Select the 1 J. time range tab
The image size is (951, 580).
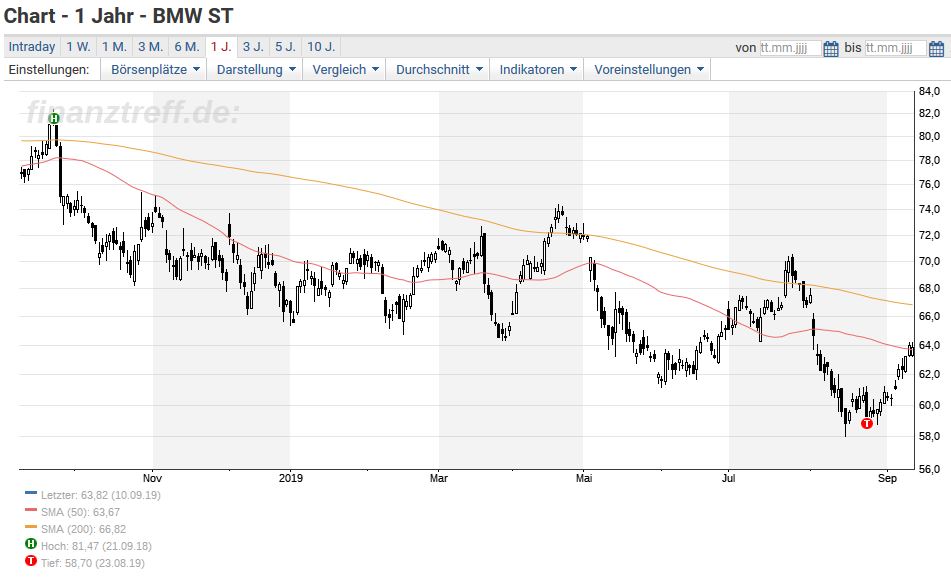point(221,47)
